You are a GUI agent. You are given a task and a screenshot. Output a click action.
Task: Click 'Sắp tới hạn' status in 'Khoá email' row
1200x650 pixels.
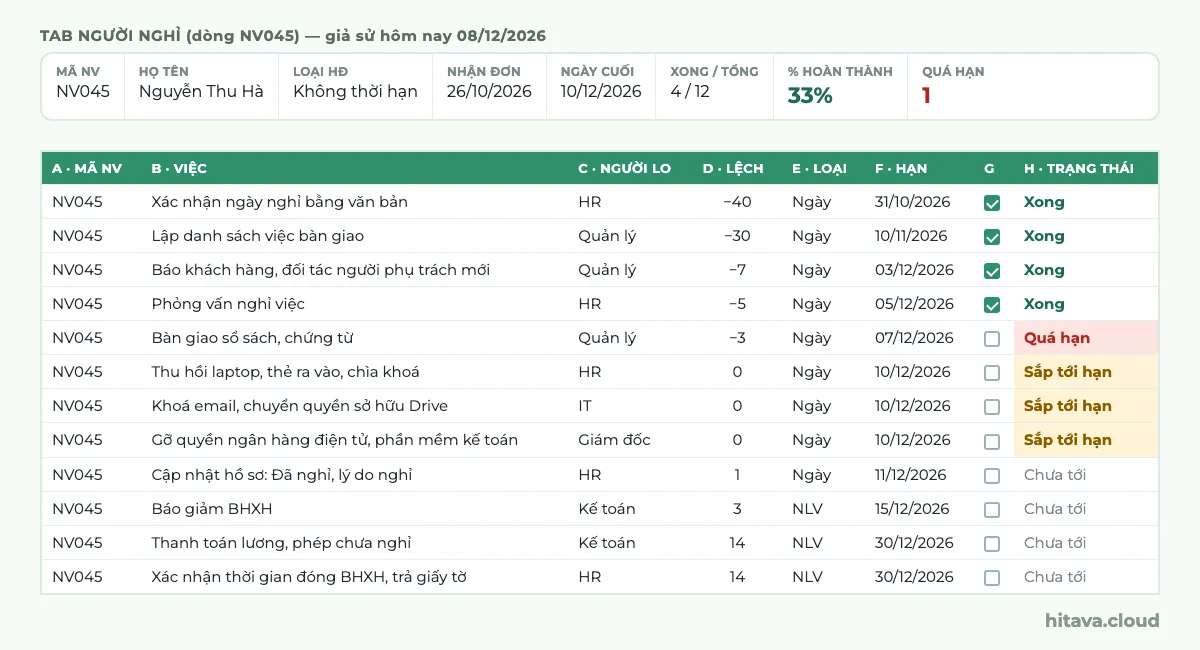tap(1086, 406)
